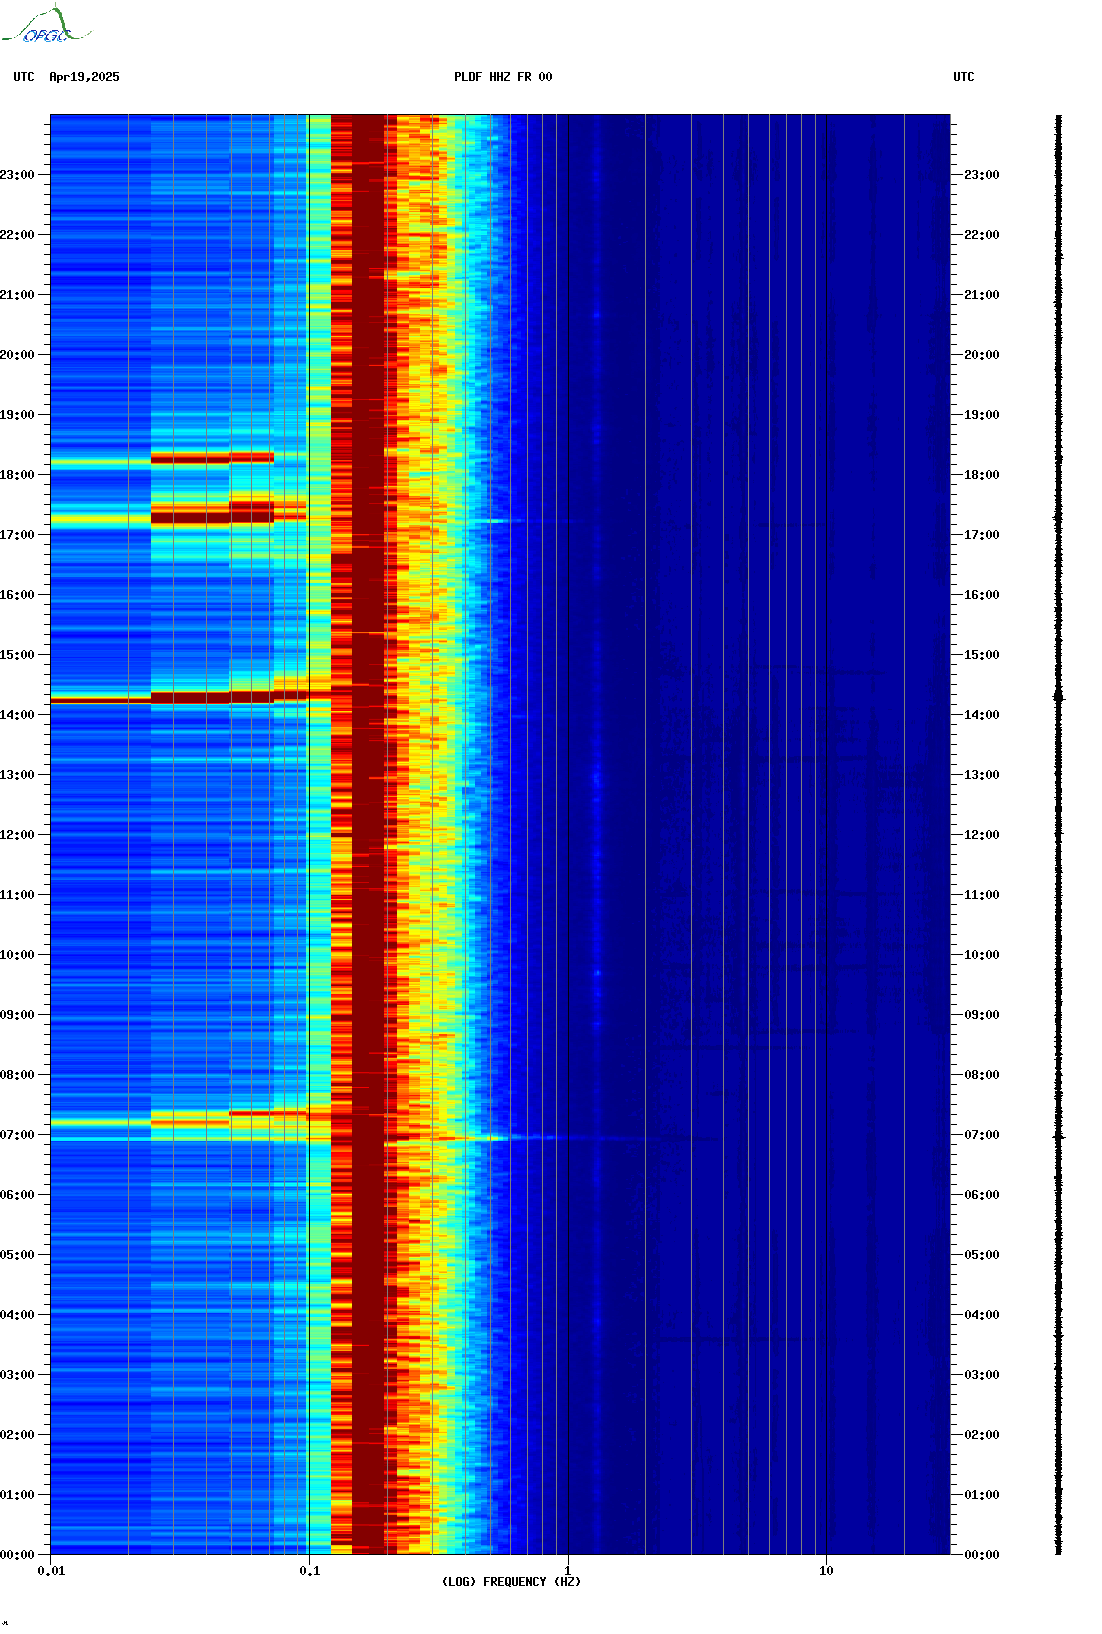Click the (LOG) FREQUENCY (HZ) axis title
The height and width of the screenshot is (1634, 1102).
(x=511, y=1582)
